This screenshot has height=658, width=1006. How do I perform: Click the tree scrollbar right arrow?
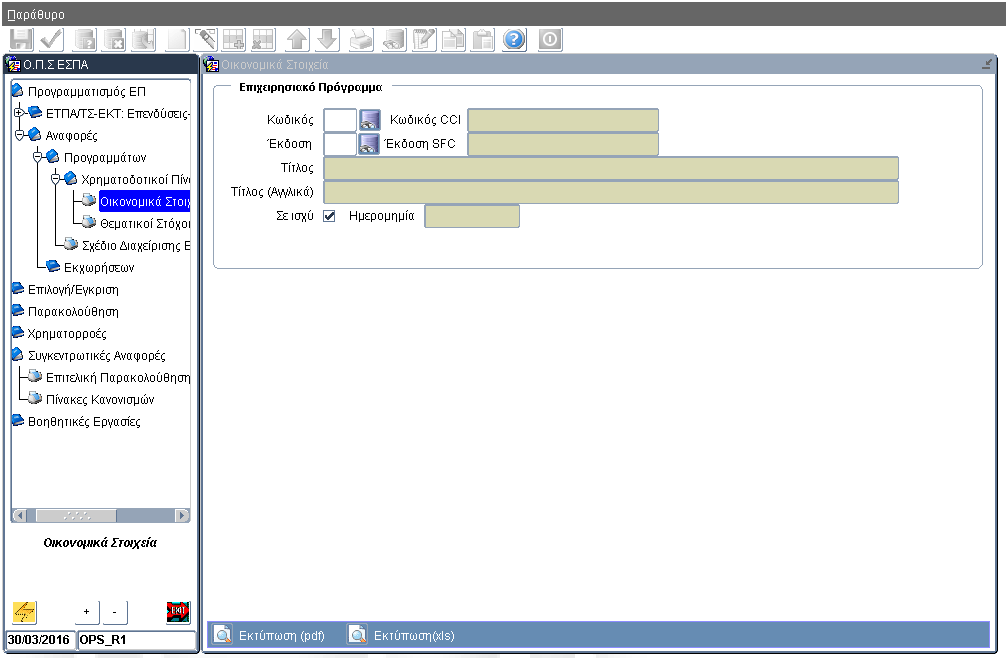coord(182,516)
